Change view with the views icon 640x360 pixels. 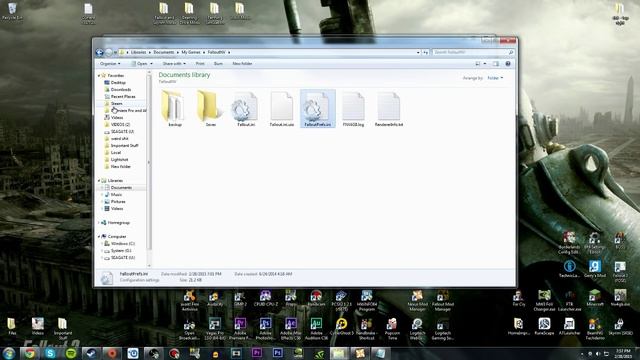478,64
